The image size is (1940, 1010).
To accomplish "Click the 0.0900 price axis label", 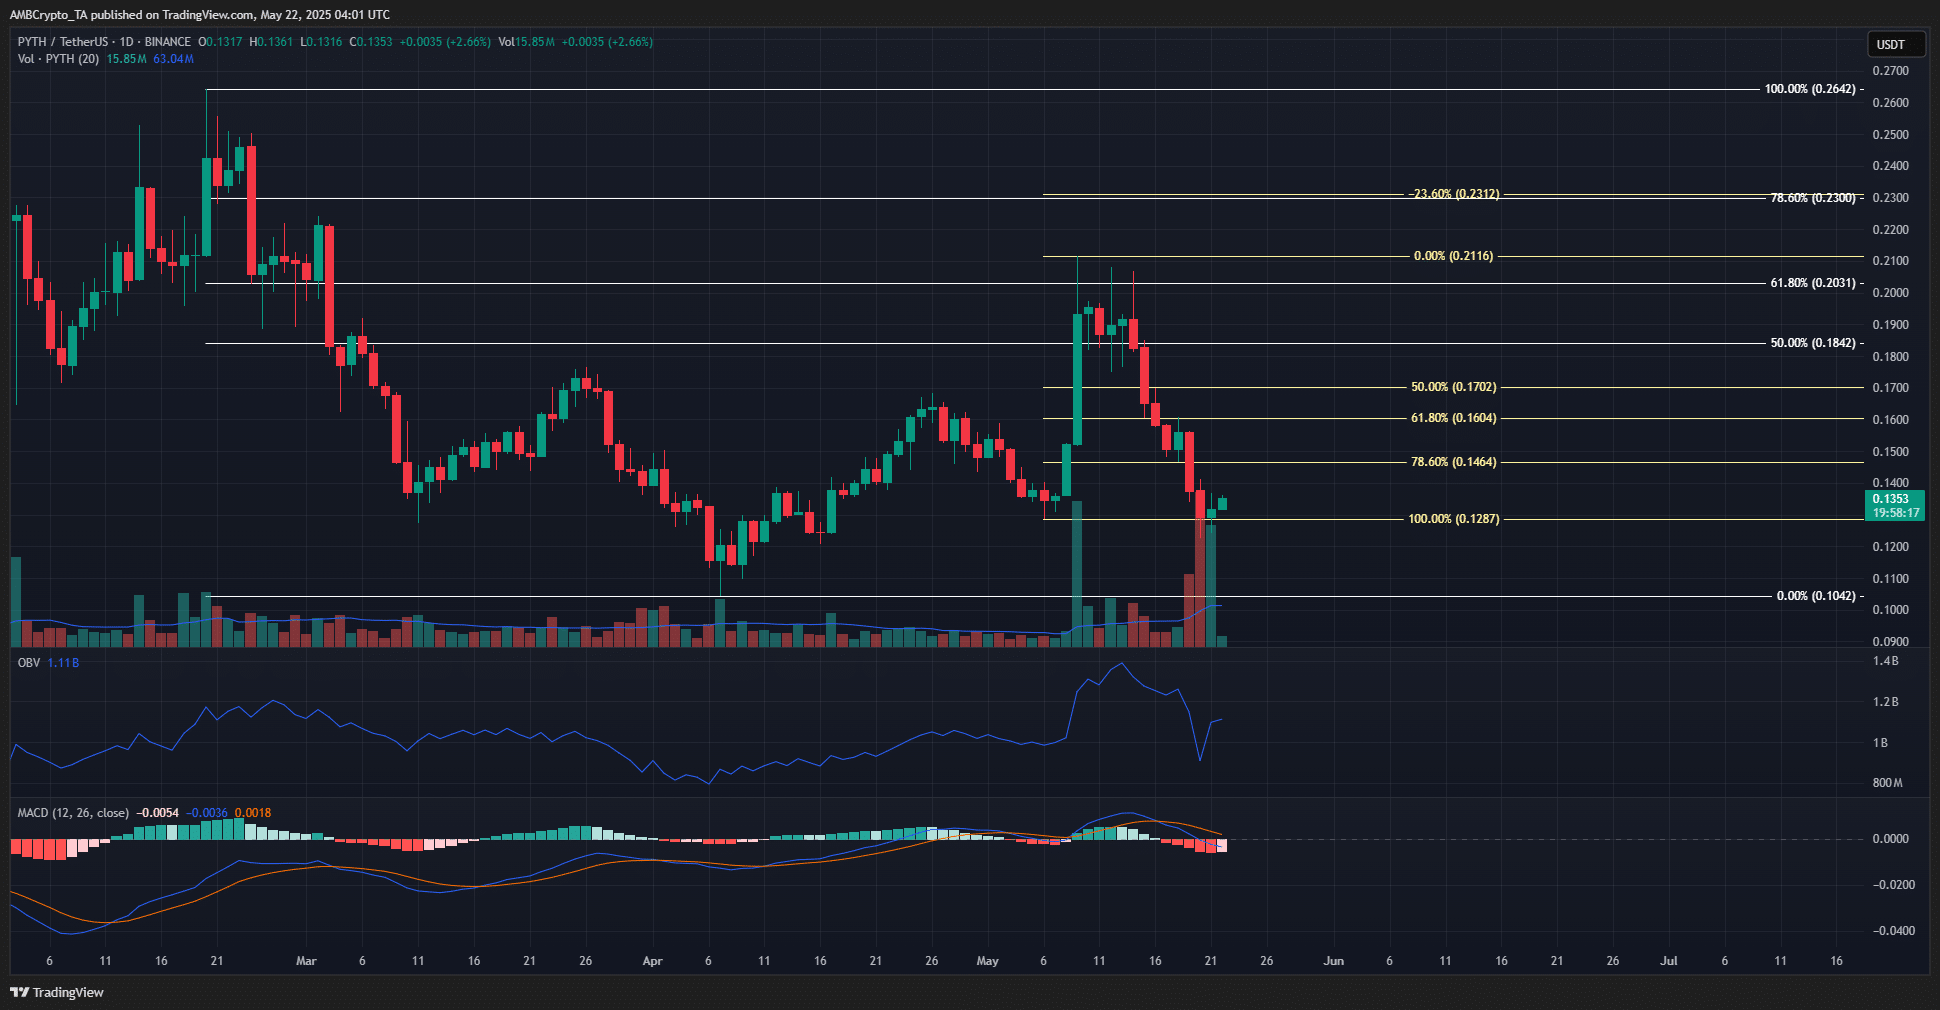I will point(1890,642).
